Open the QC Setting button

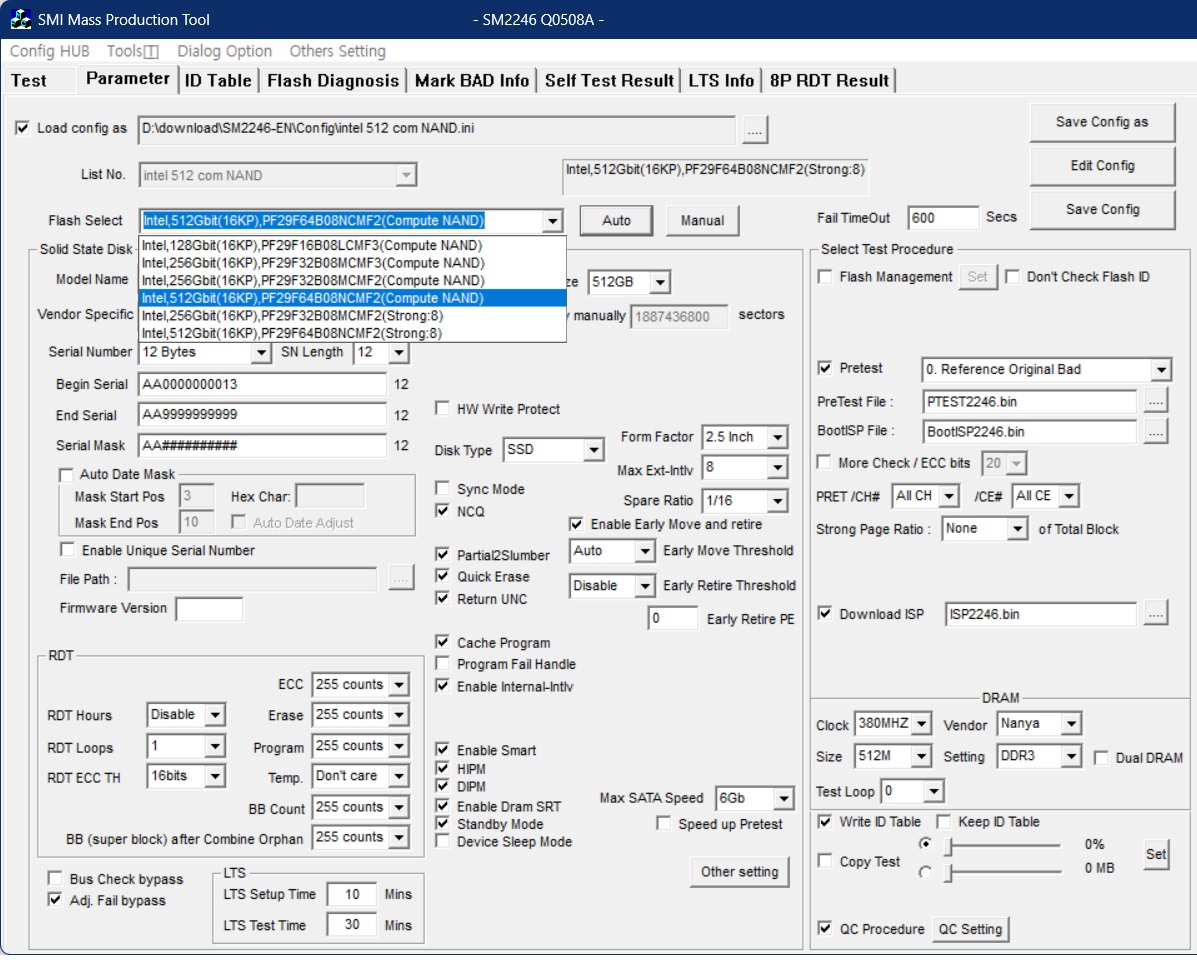click(970, 929)
